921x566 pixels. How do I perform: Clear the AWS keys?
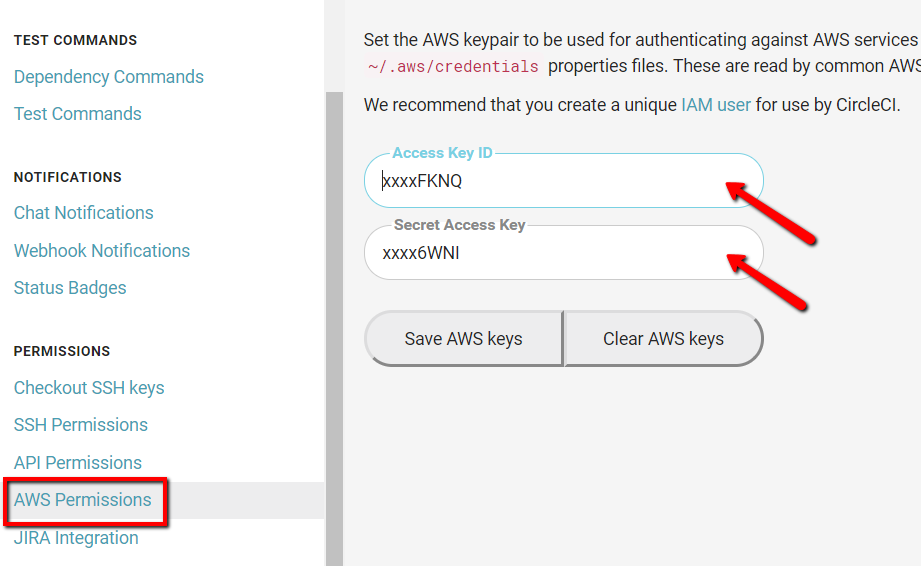click(663, 339)
